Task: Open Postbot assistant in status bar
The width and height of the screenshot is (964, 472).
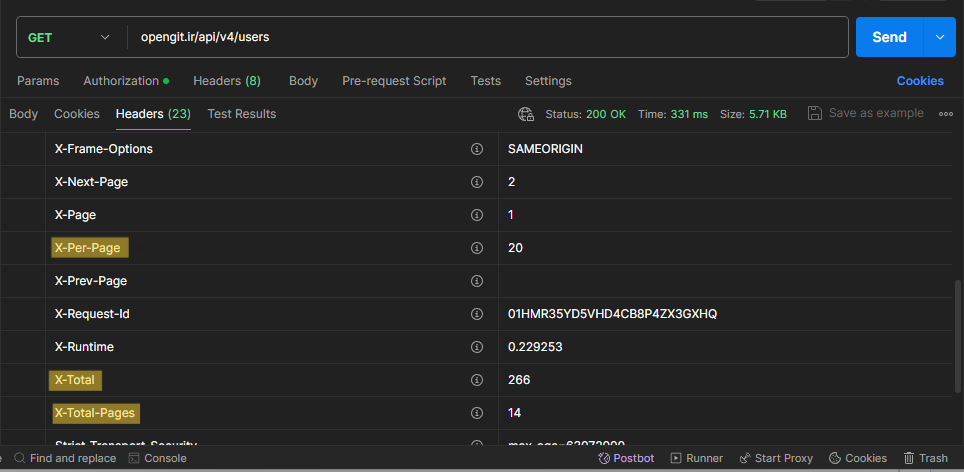Action: point(626,458)
